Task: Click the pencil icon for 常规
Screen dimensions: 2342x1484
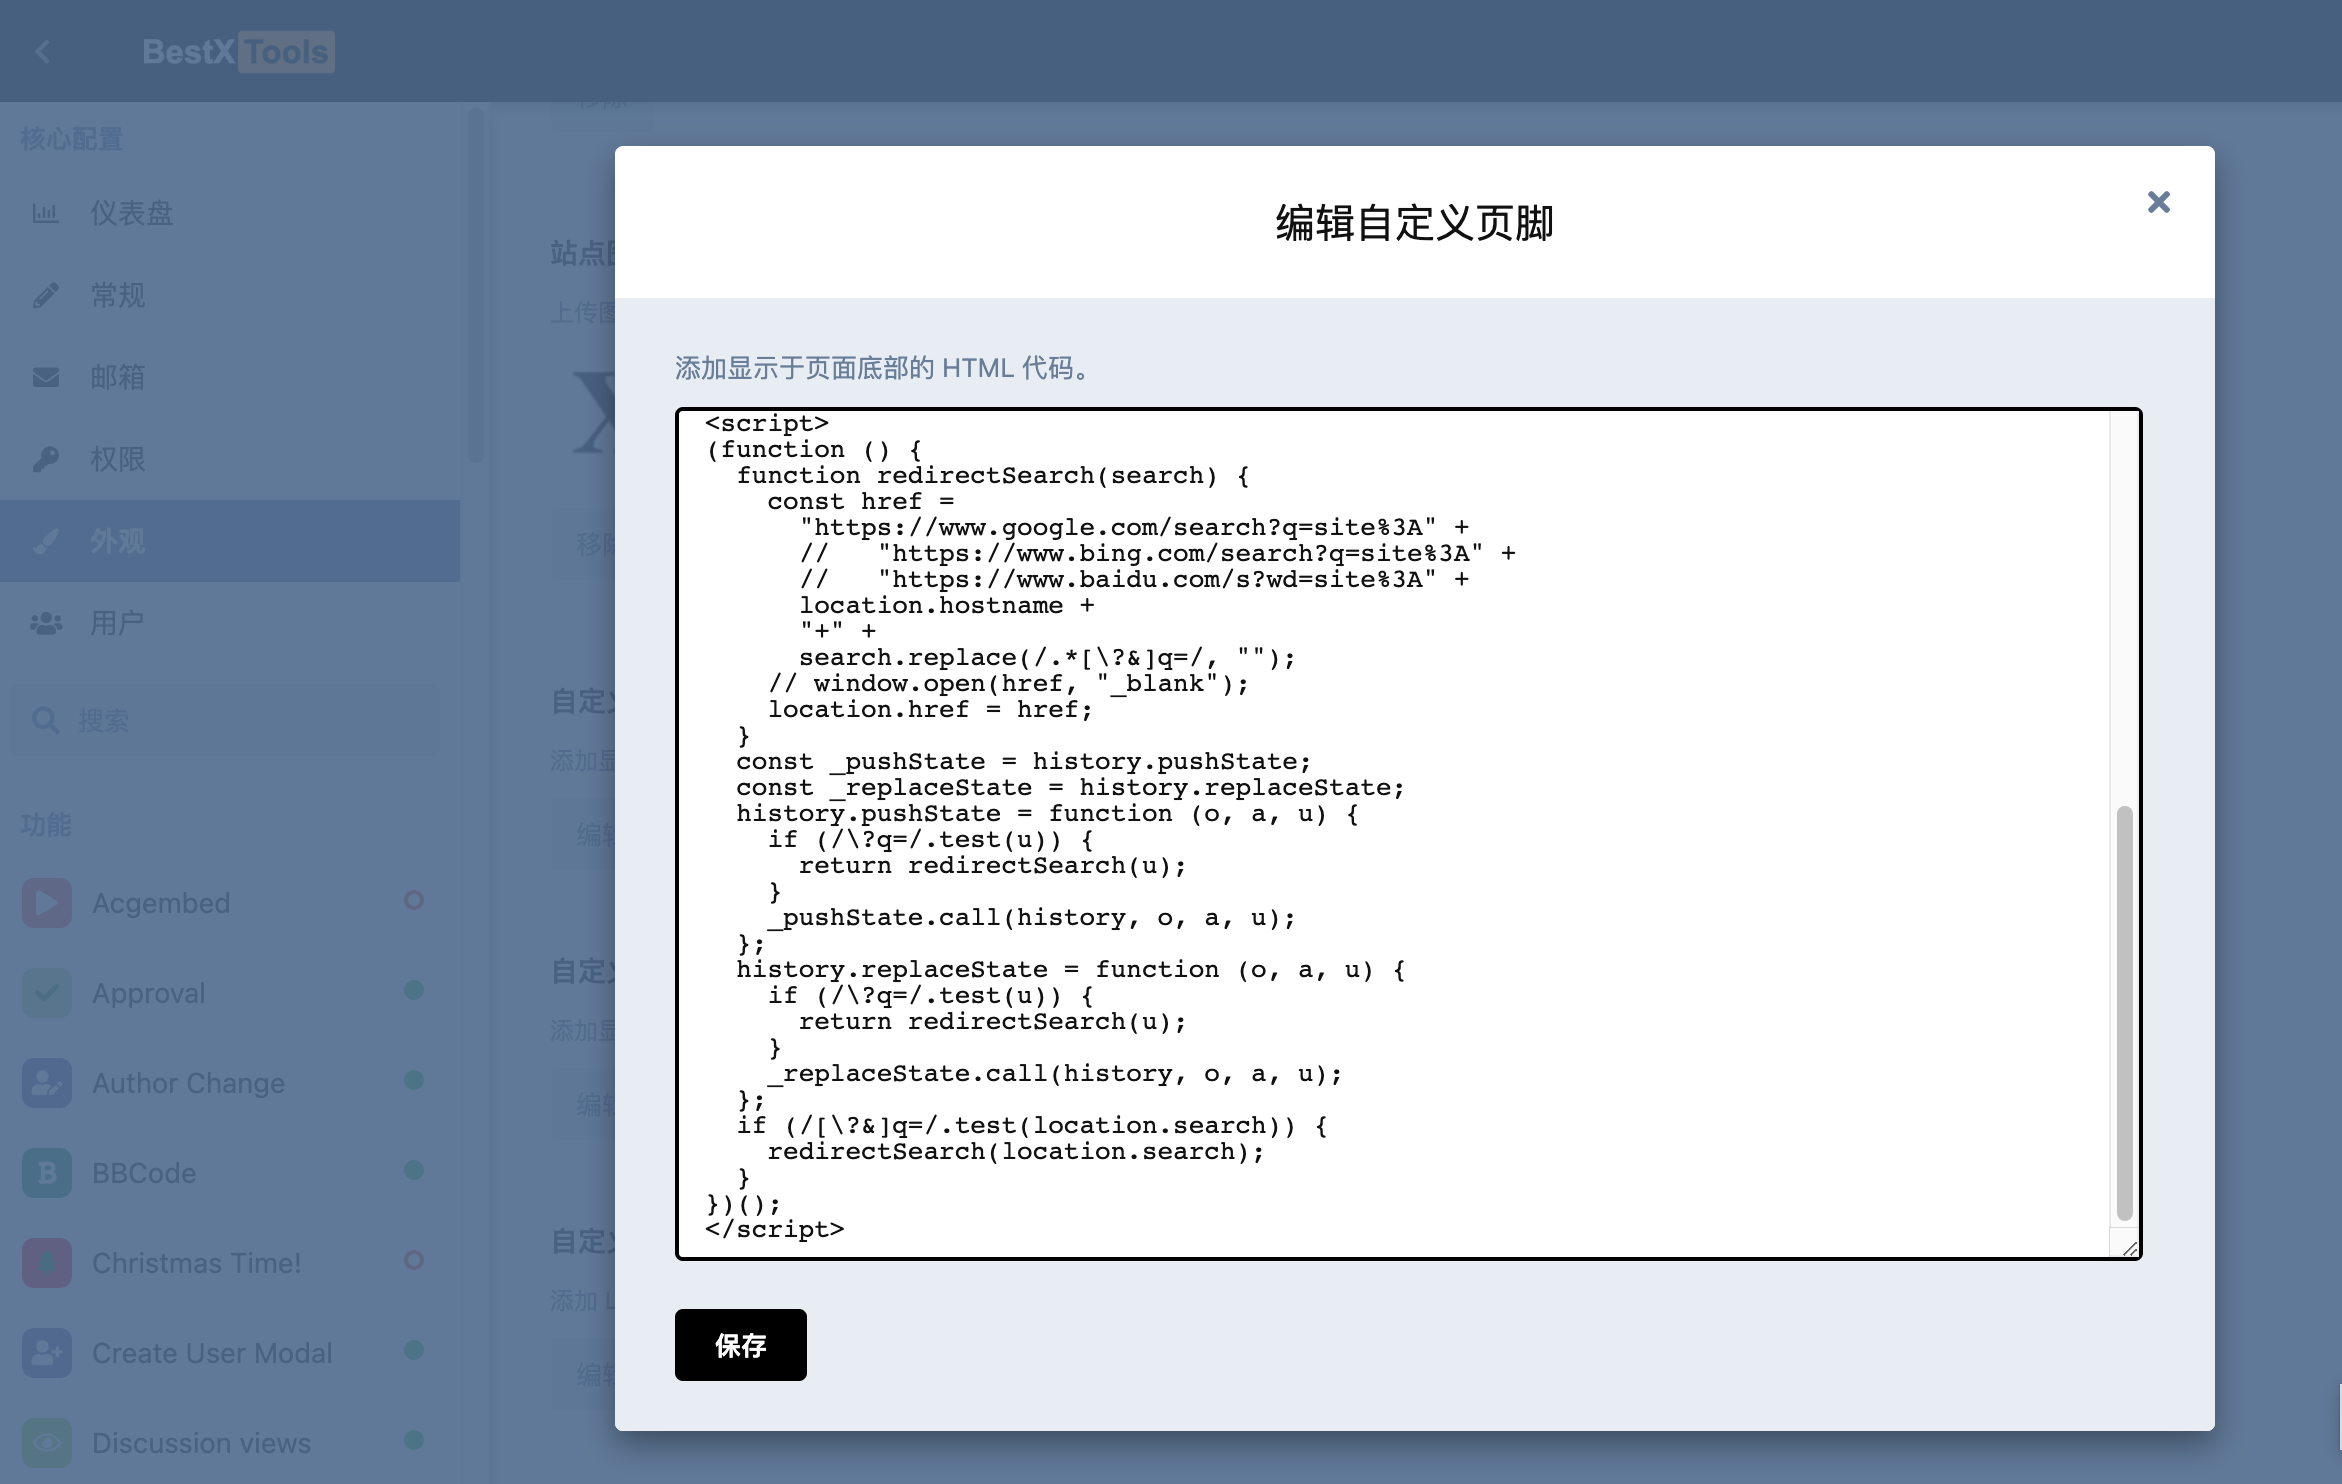Action: click(x=46, y=295)
